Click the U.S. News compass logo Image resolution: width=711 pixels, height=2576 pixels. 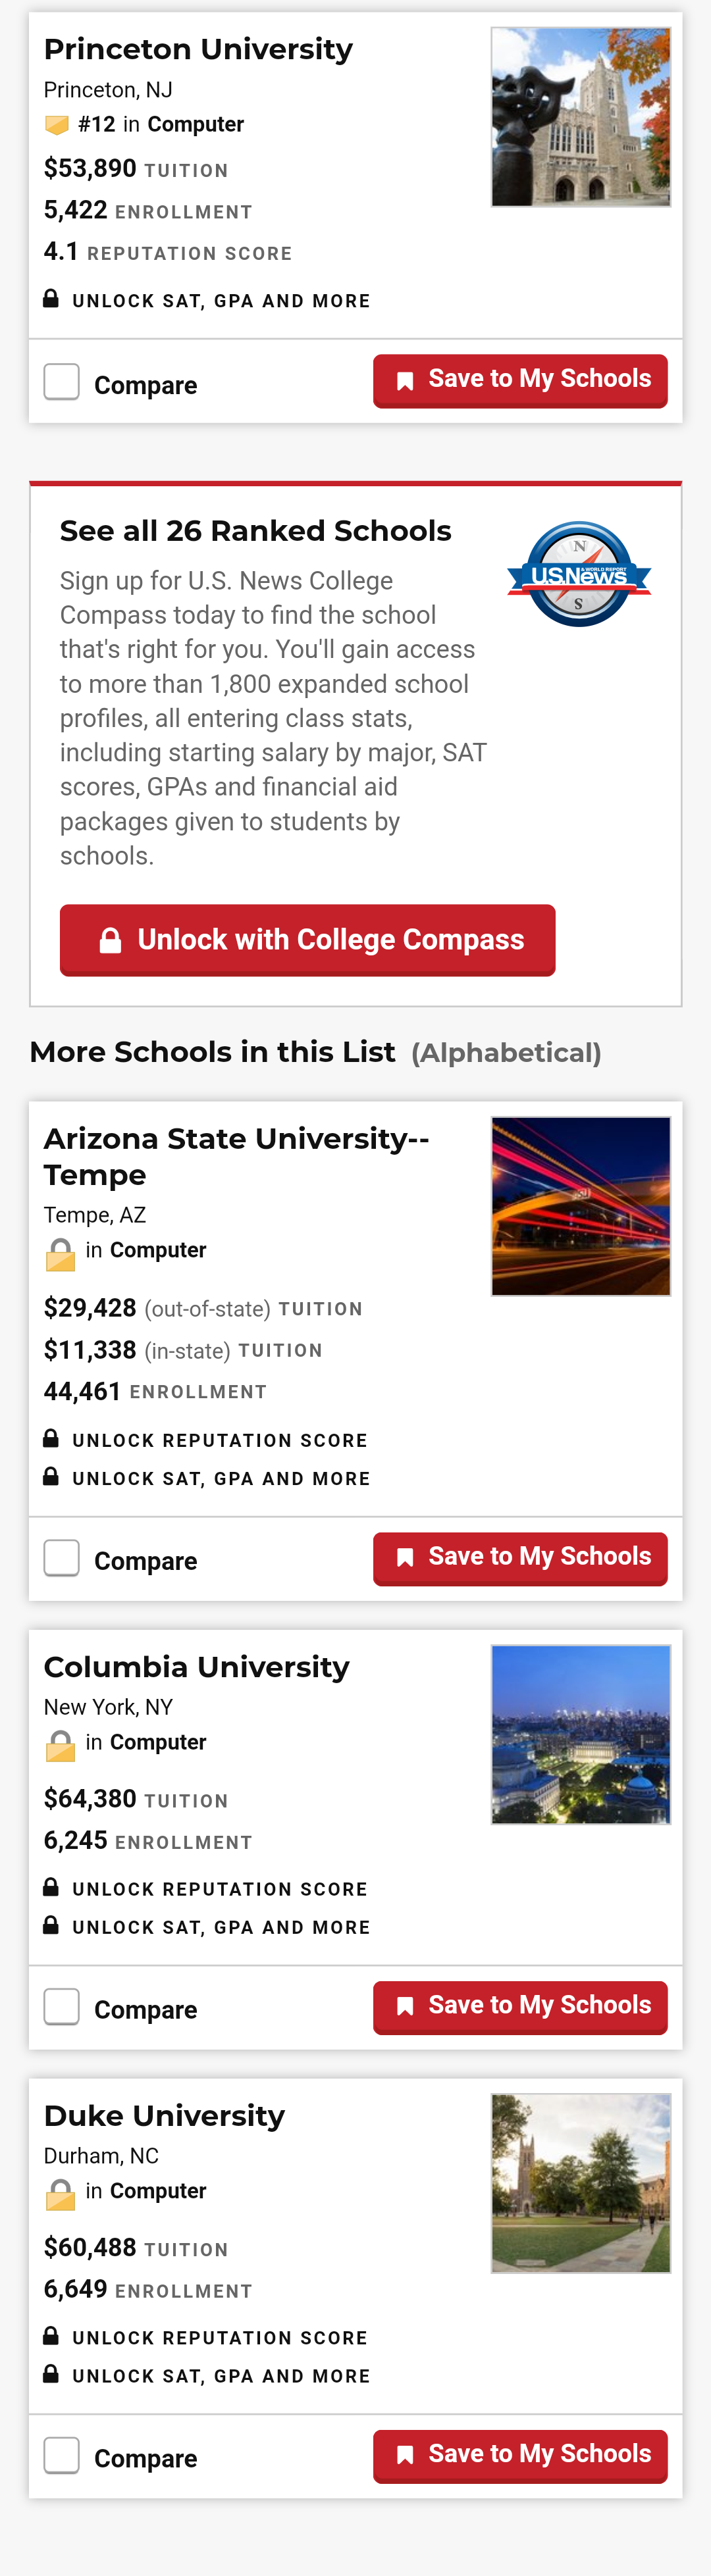click(579, 574)
